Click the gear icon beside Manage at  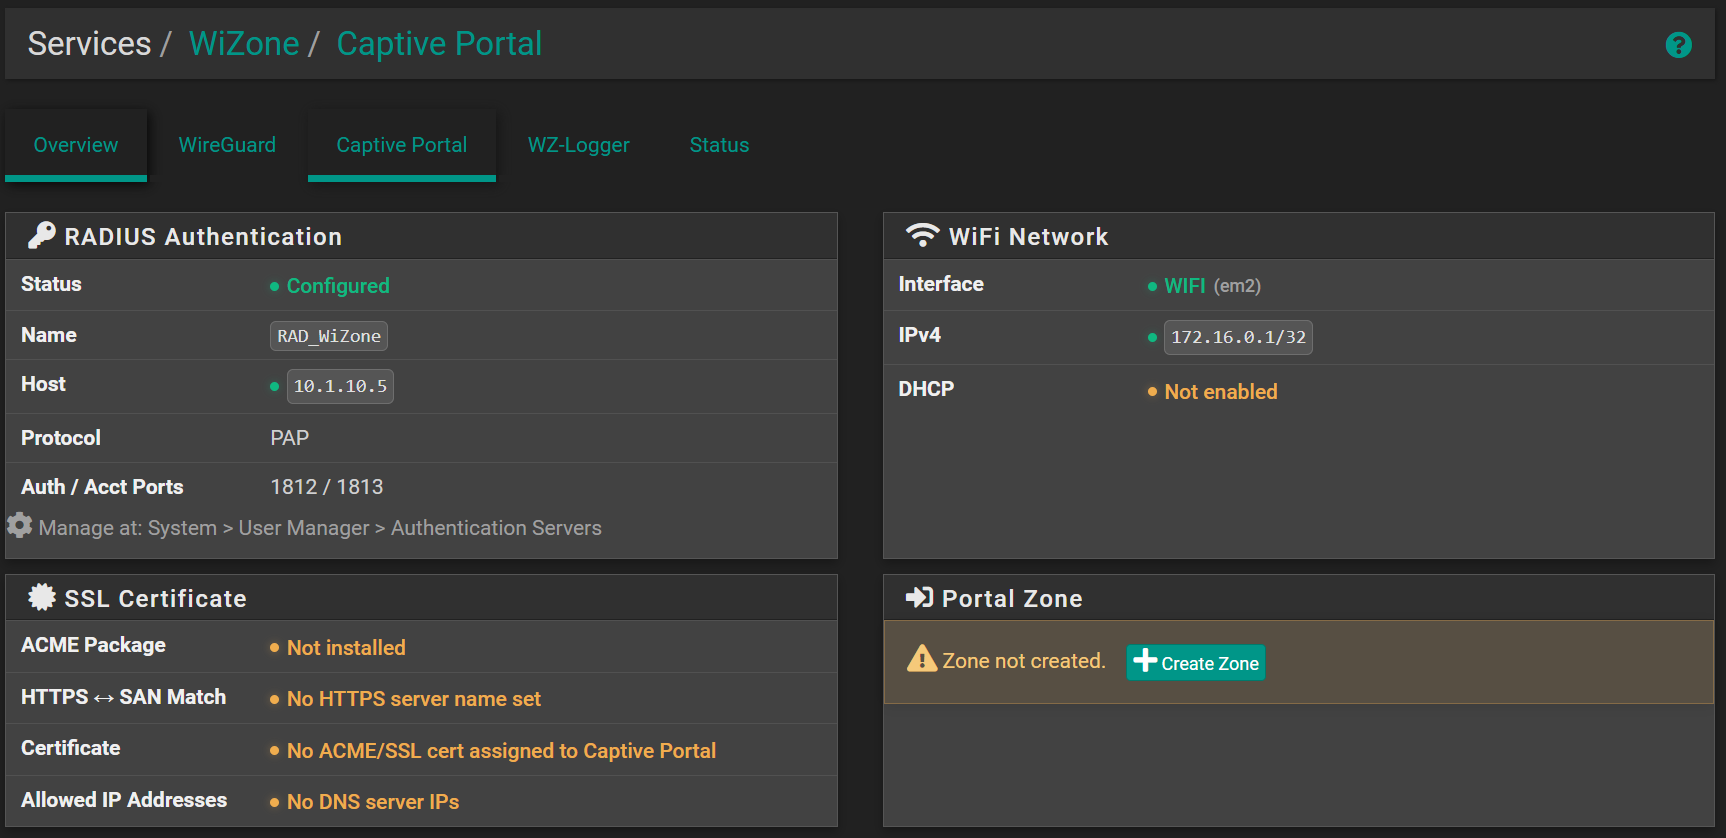click(x=20, y=525)
